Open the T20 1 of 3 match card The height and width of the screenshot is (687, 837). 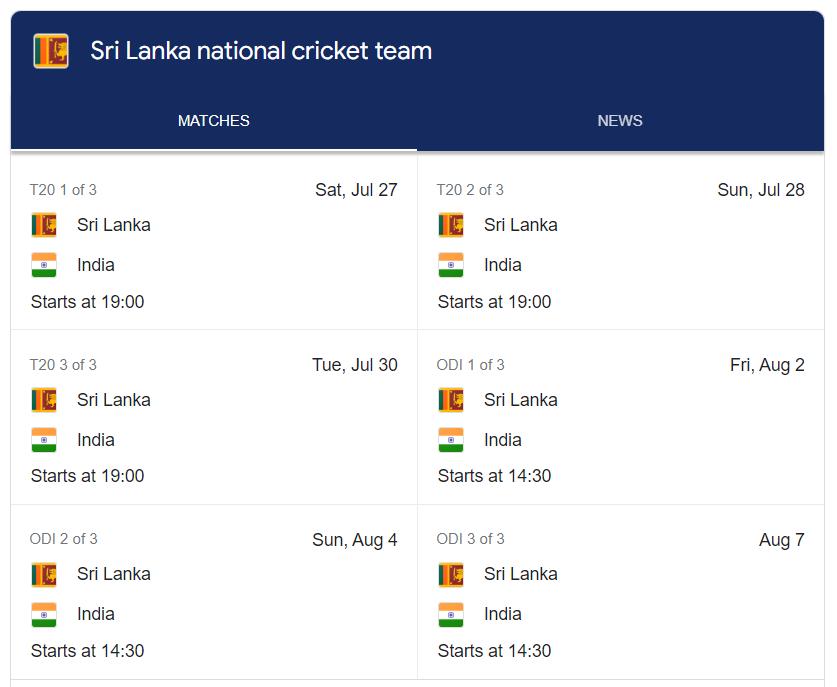[214, 242]
